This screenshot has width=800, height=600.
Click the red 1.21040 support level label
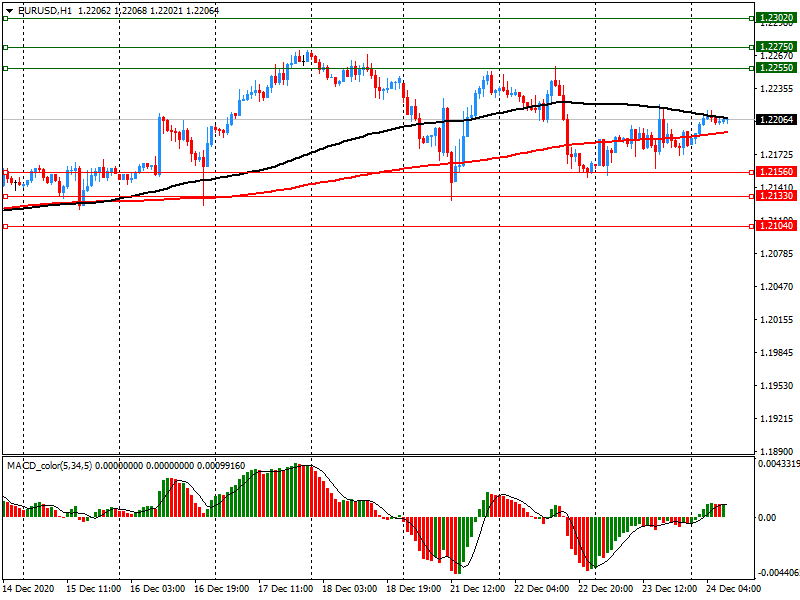point(776,226)
